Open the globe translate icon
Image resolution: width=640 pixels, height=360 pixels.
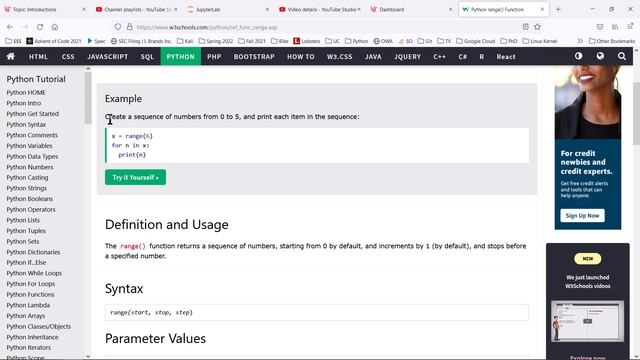600,56
